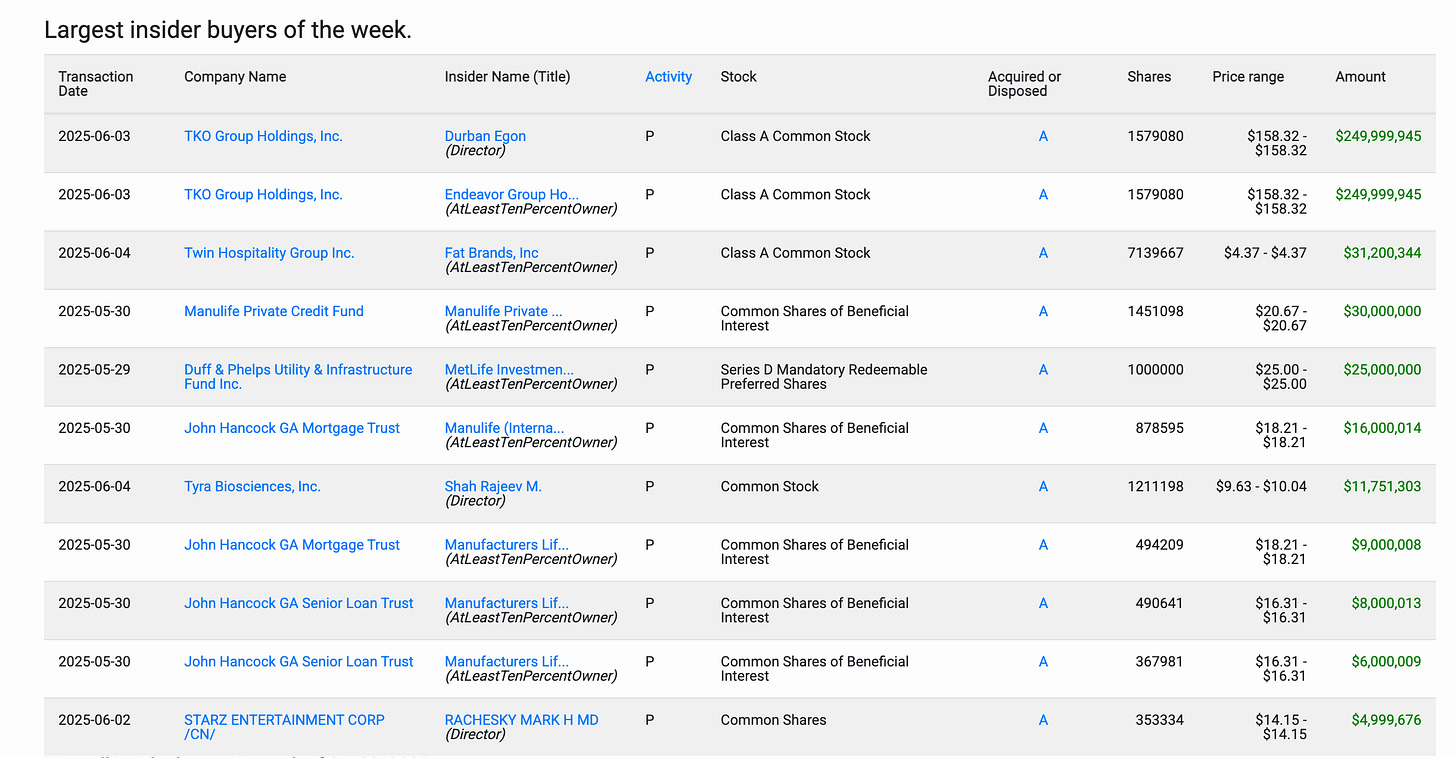1456x758 pixels.
Task: Click Acquired 'A' link in Duff & Phelps row
Action: click(x=1043, y=370)
